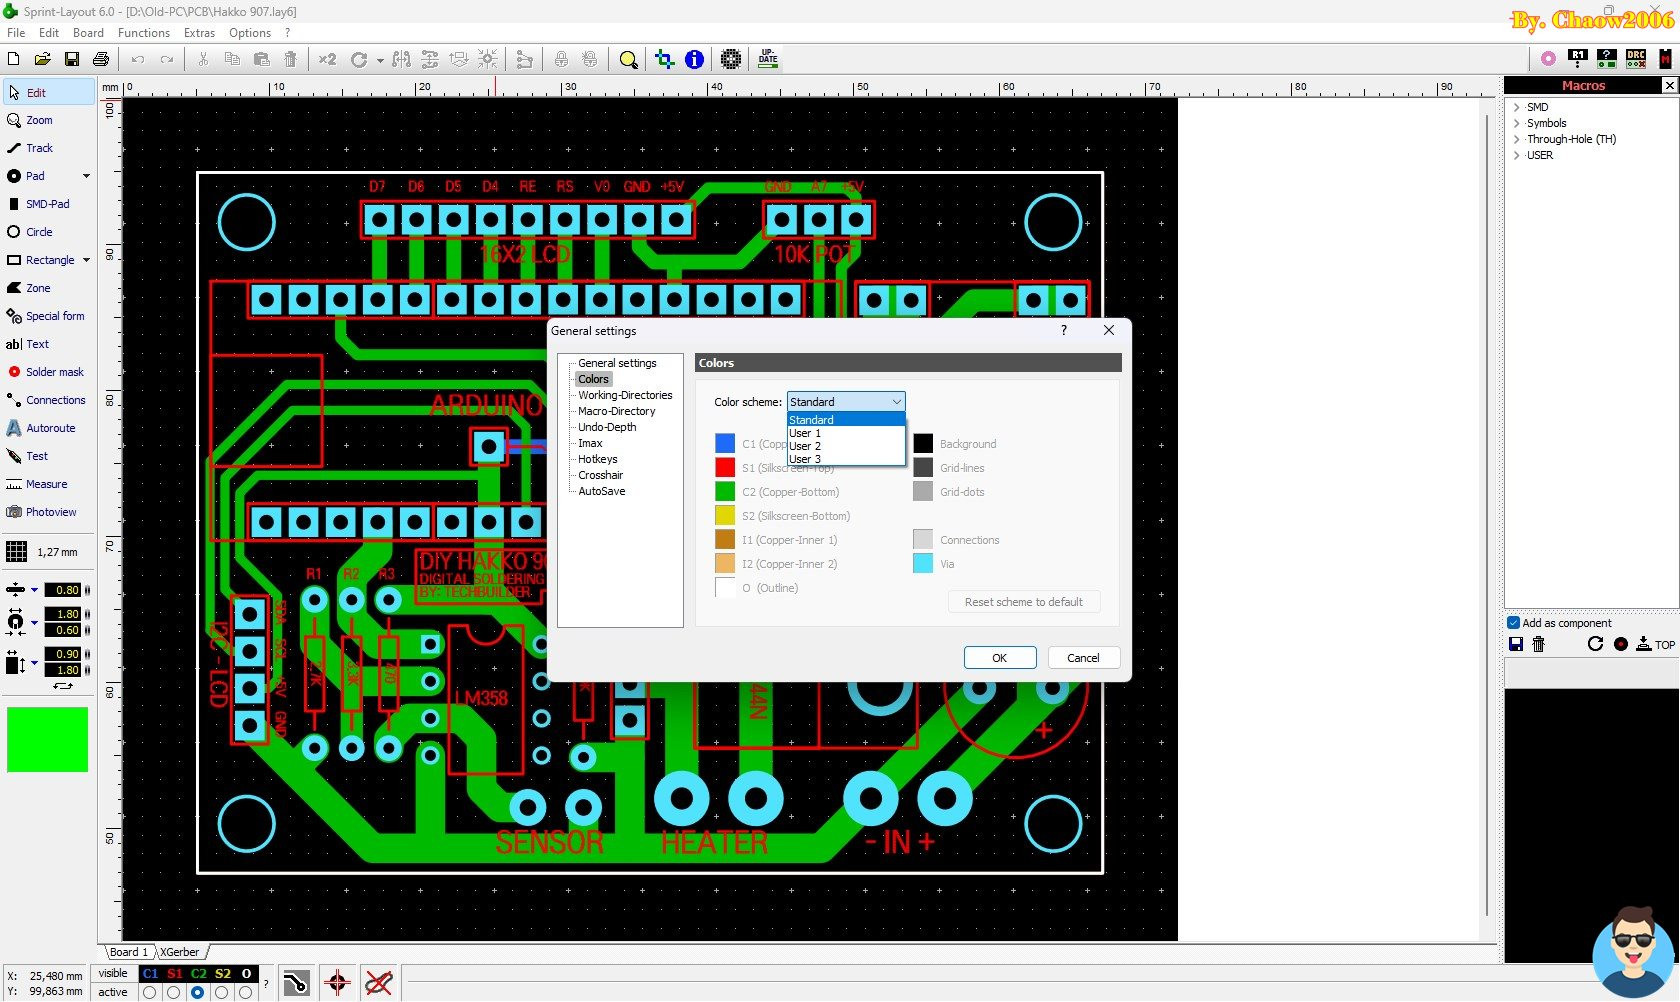Image resolution: width=1680 pixels, height=1002 pixels.
Task: Click the blue info icon in toolbar
Action: click(694, 60)
